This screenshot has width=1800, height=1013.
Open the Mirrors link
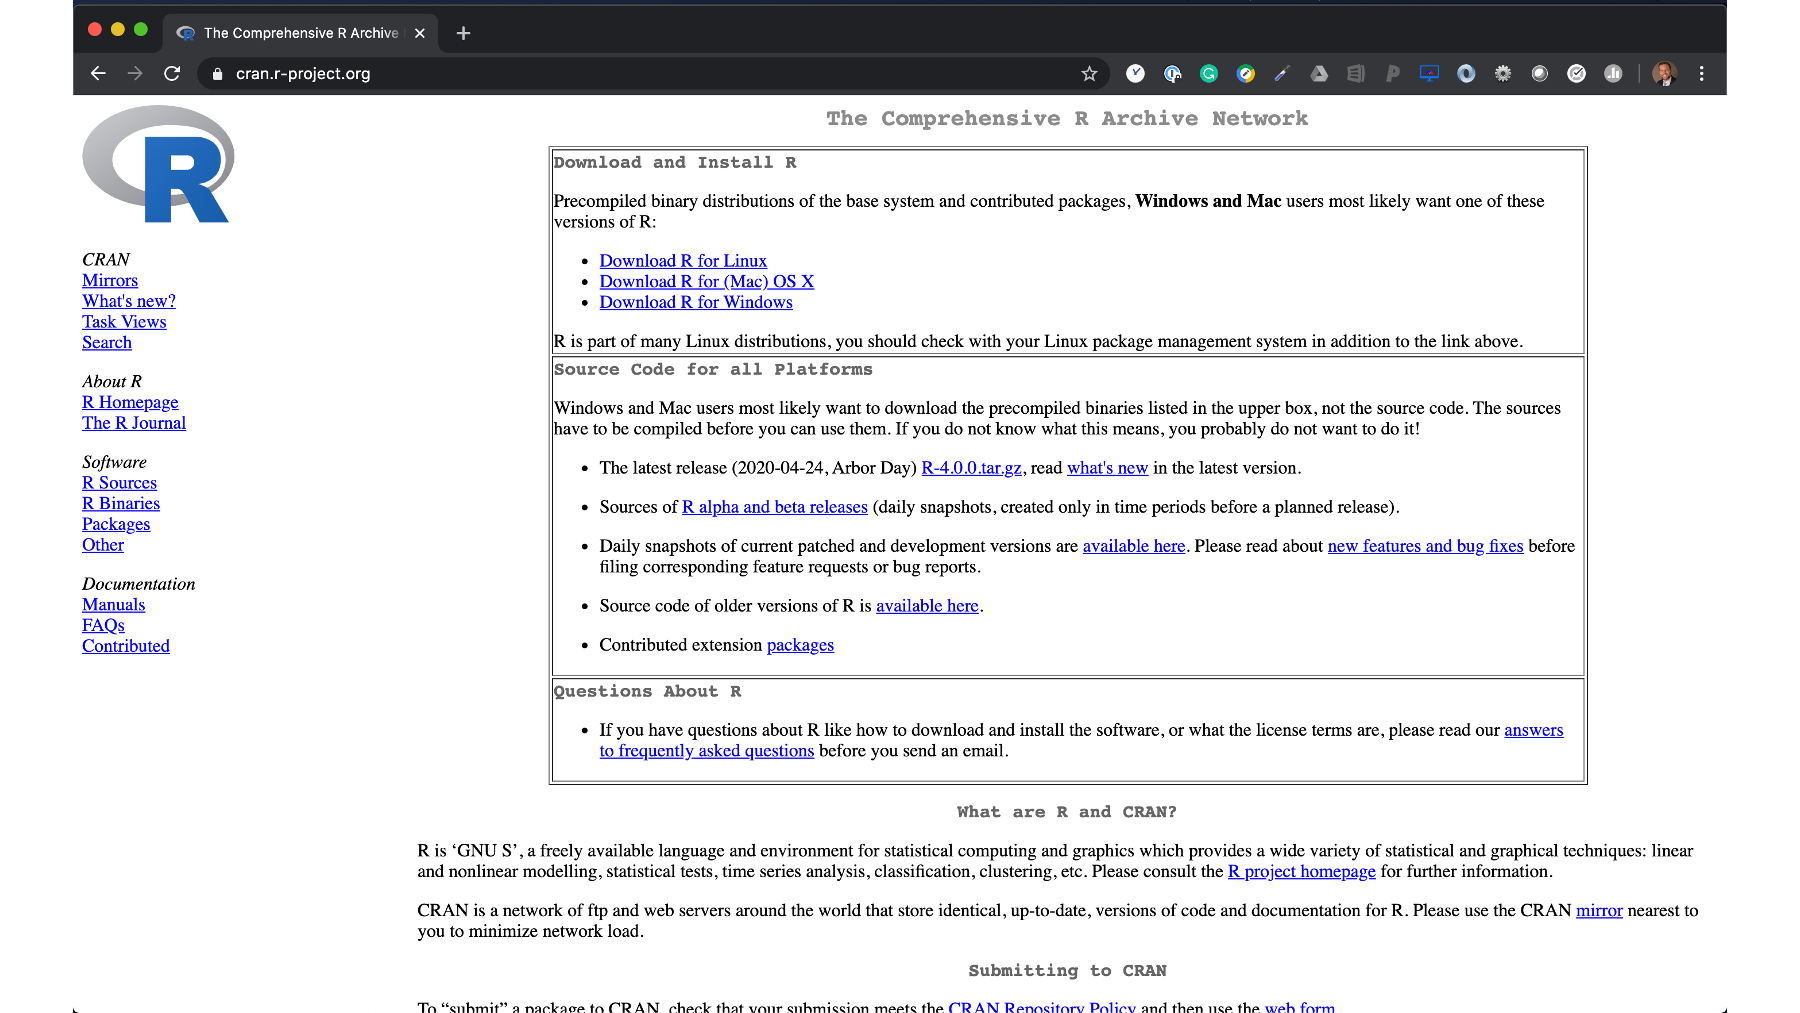(x=110, y=281)
